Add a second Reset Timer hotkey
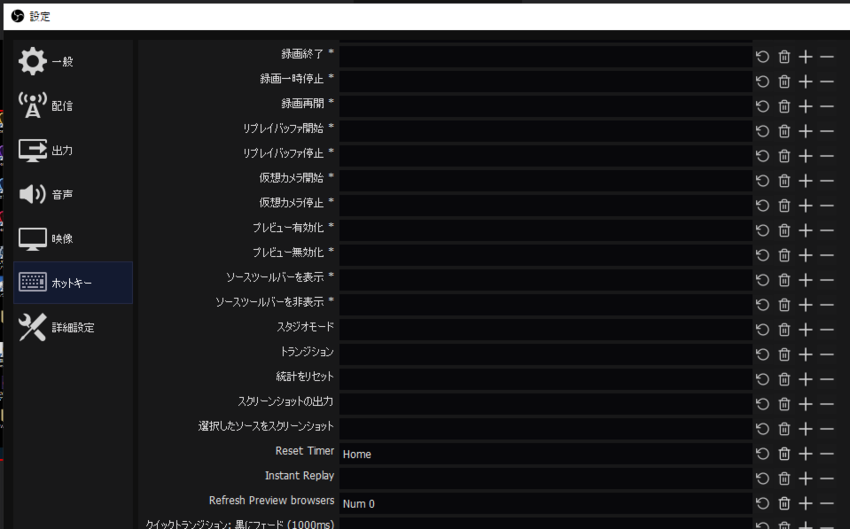The image size is (850, 529). (806, 454)
